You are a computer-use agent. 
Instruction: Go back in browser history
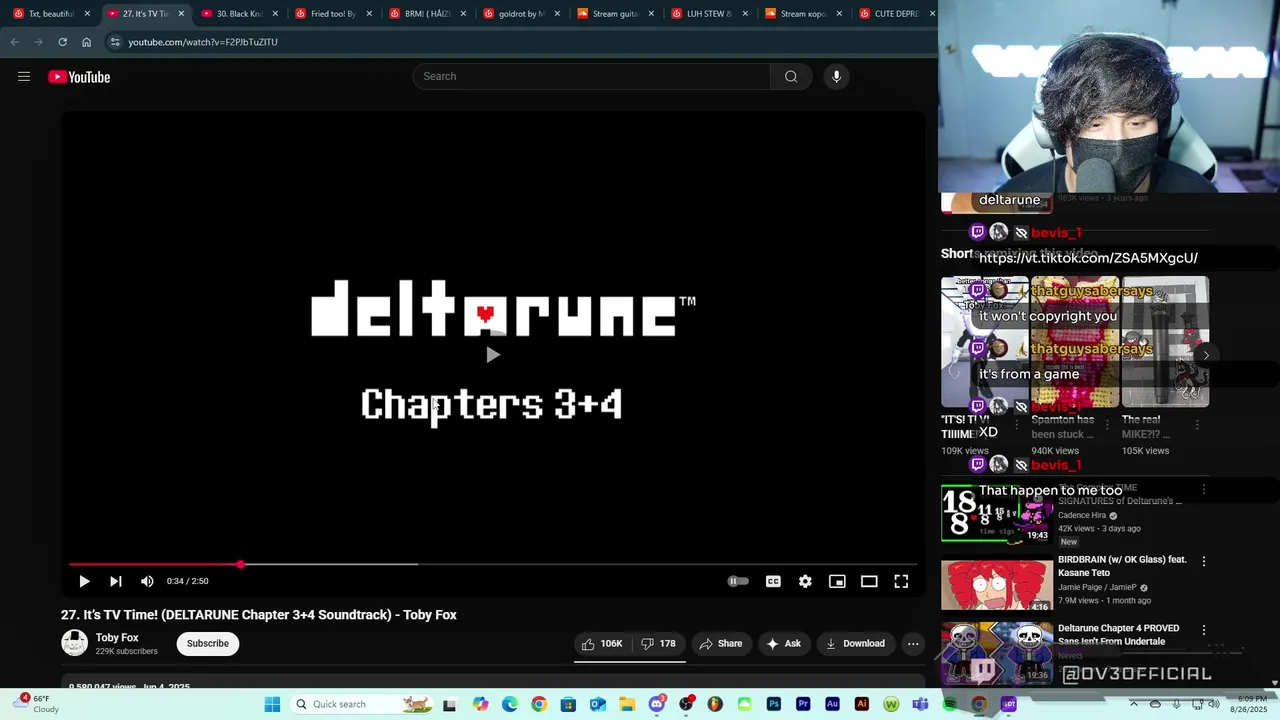point(14,42)
